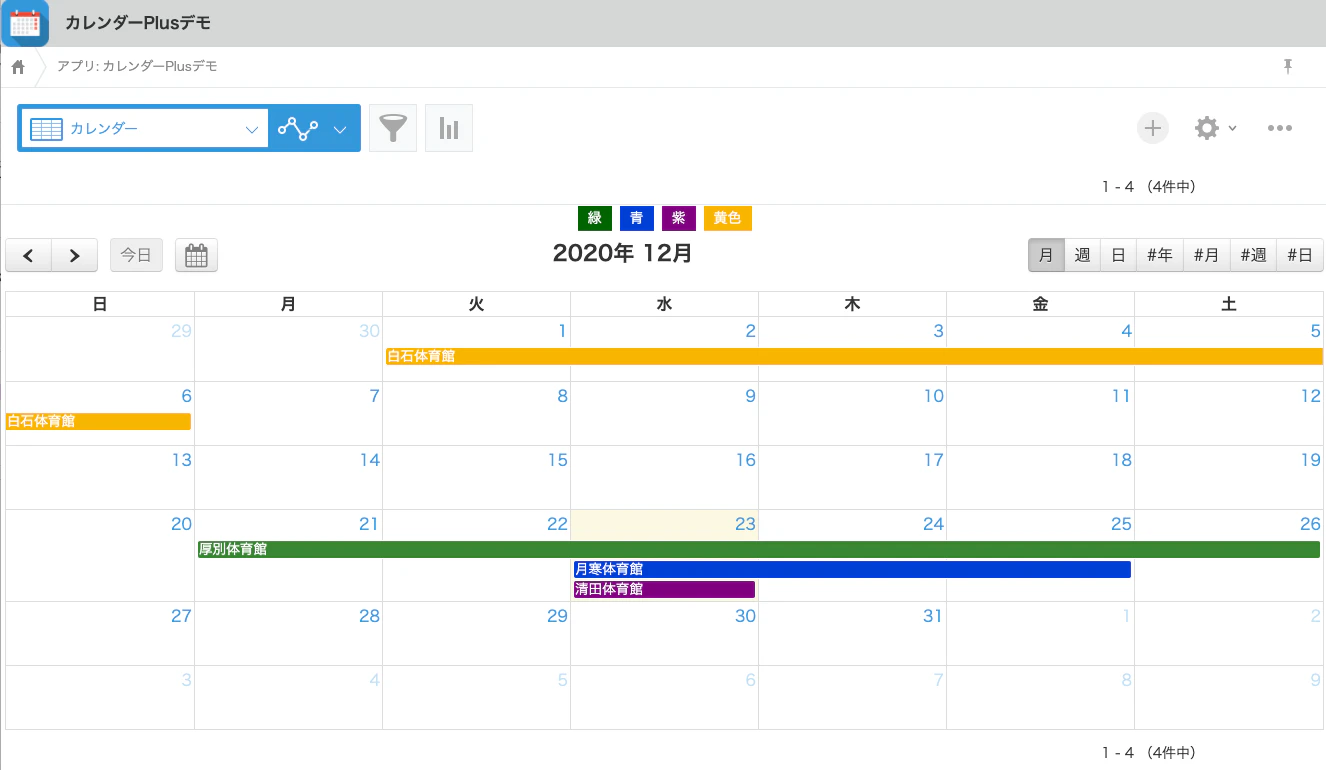Click the pin icon in breadcrumb bar

tap(1288, 66)
